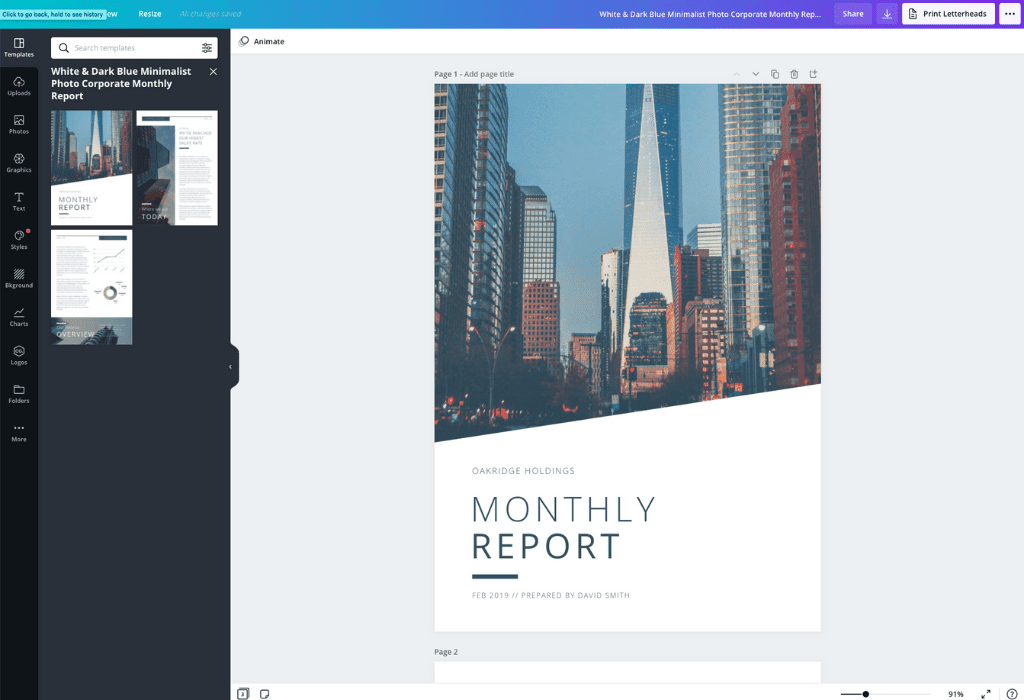Add a new page below Page 1

point(813,73)
